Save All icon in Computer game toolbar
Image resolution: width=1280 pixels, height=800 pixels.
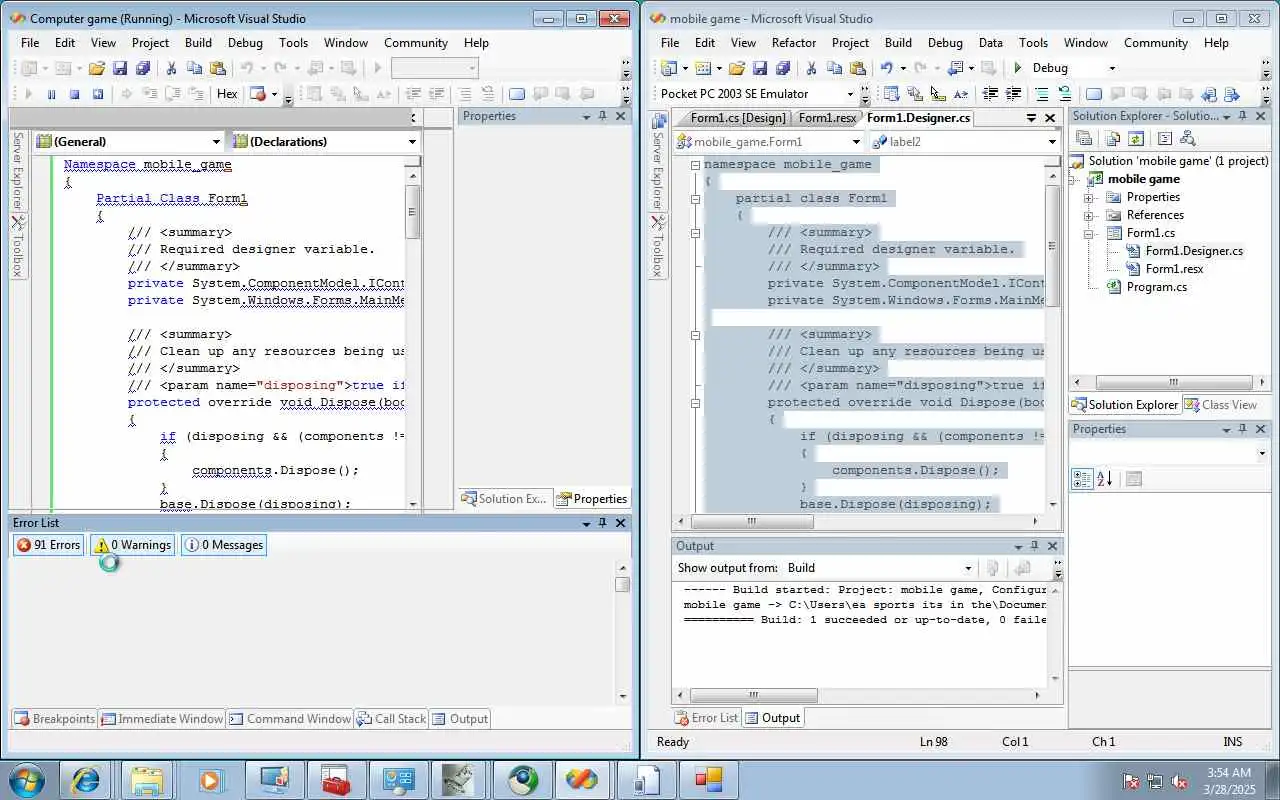coord(142,68)
